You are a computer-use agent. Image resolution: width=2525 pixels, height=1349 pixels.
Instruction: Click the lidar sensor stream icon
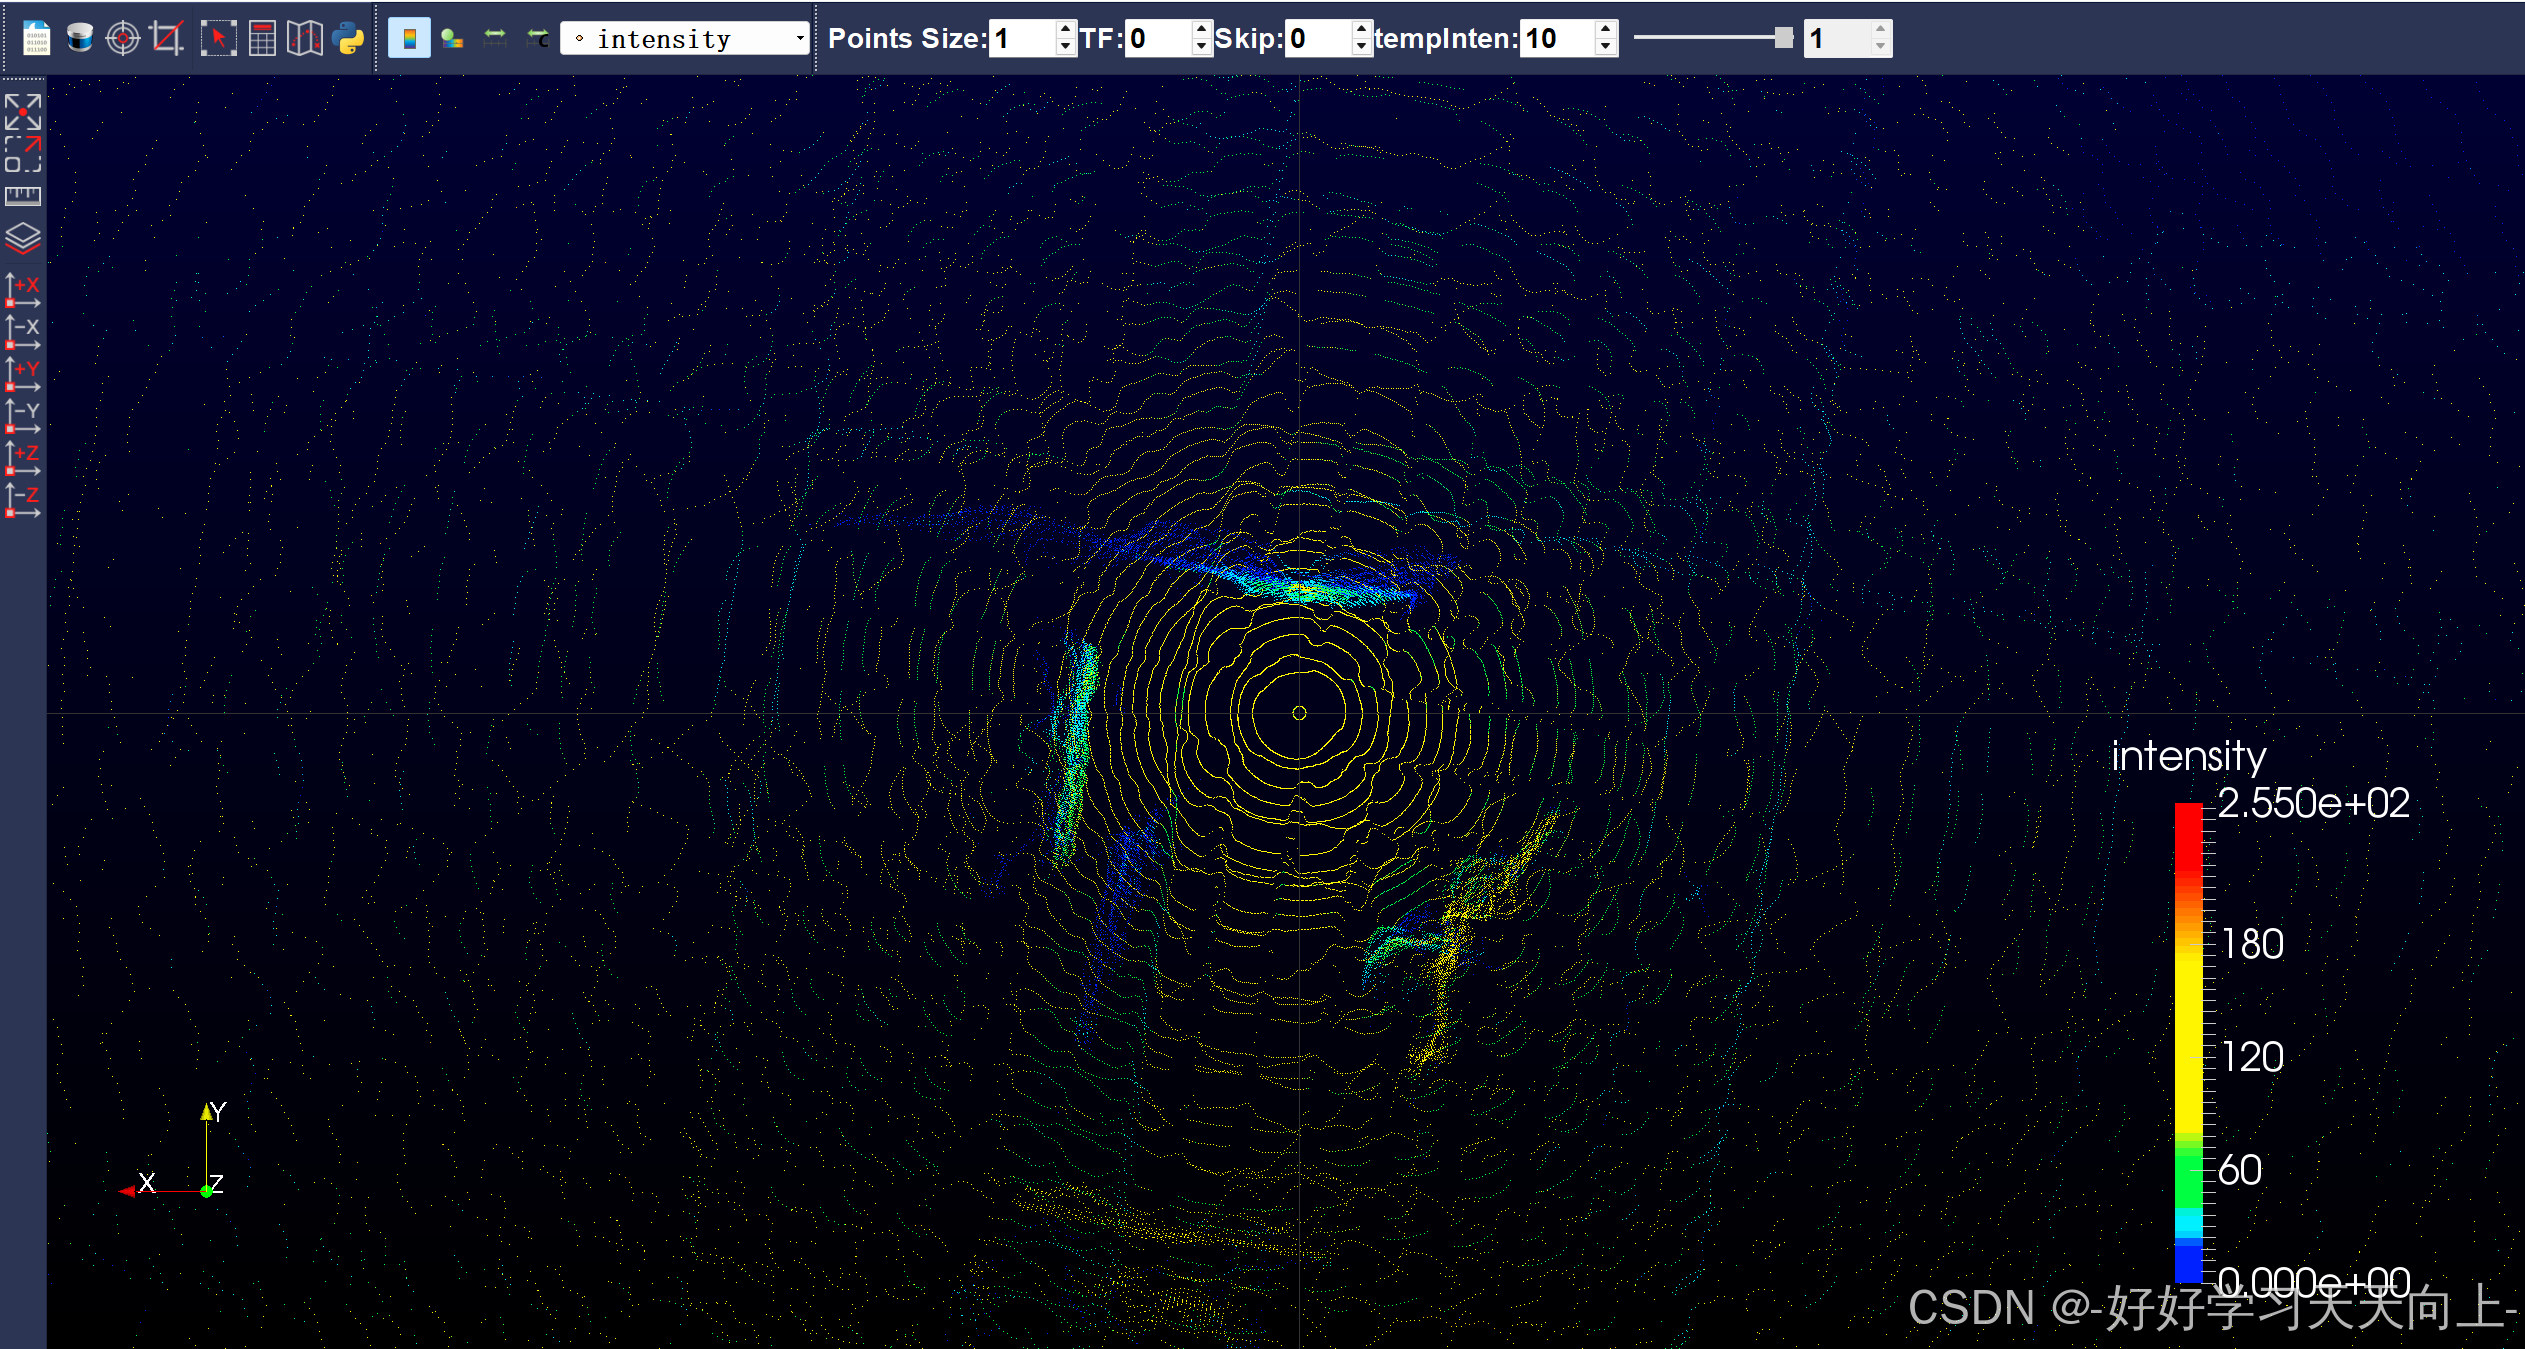click(80, 38)
